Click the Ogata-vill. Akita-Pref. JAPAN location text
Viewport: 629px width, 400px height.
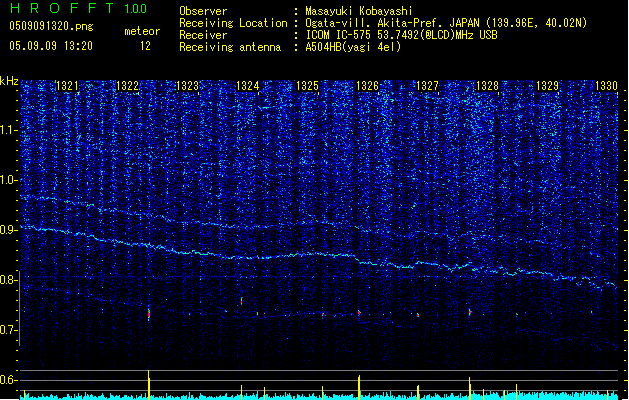click(446, 23)
